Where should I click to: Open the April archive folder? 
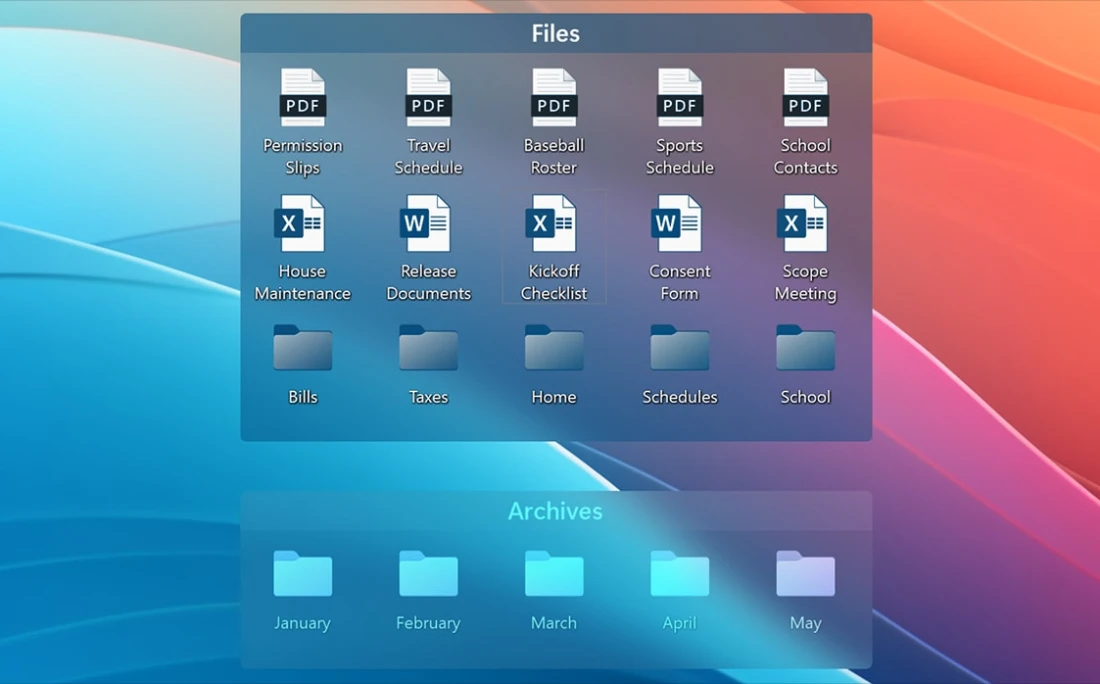[x=680, y=575]
